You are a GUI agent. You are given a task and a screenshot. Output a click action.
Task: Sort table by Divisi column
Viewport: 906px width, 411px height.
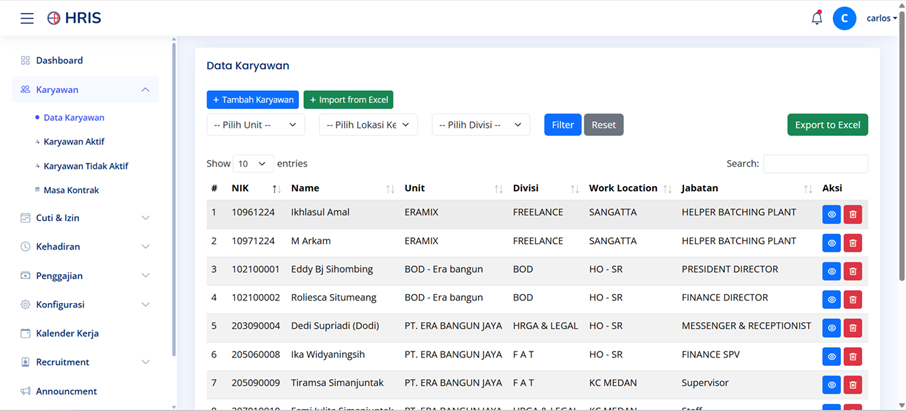click(x=545, y=188)
